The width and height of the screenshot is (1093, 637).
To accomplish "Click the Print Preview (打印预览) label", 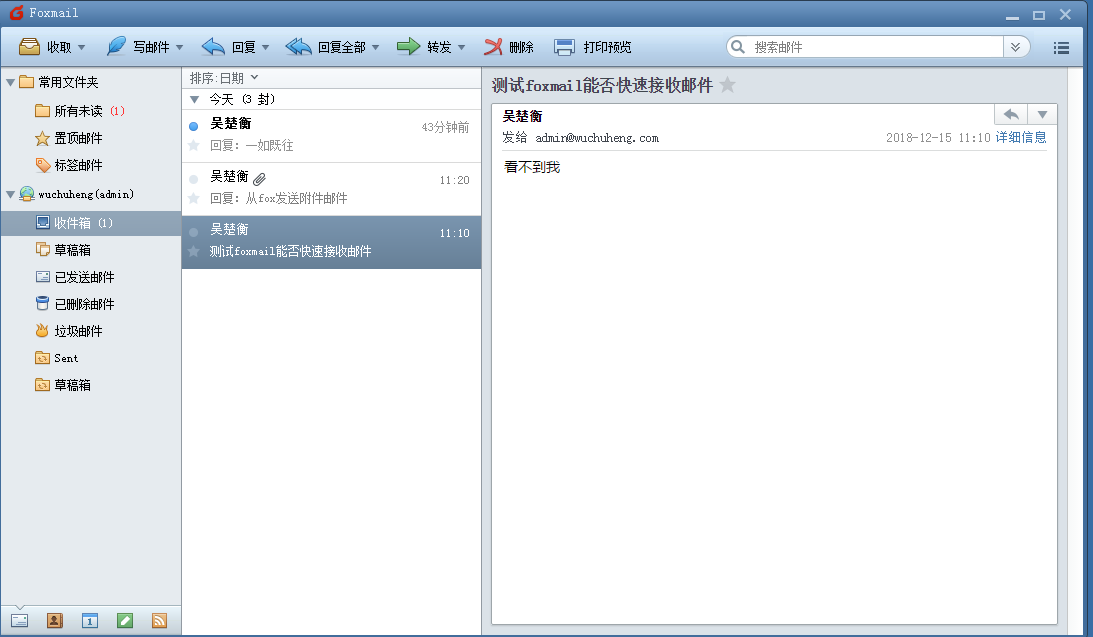I will pyautogui.click(x=607, y=47).
